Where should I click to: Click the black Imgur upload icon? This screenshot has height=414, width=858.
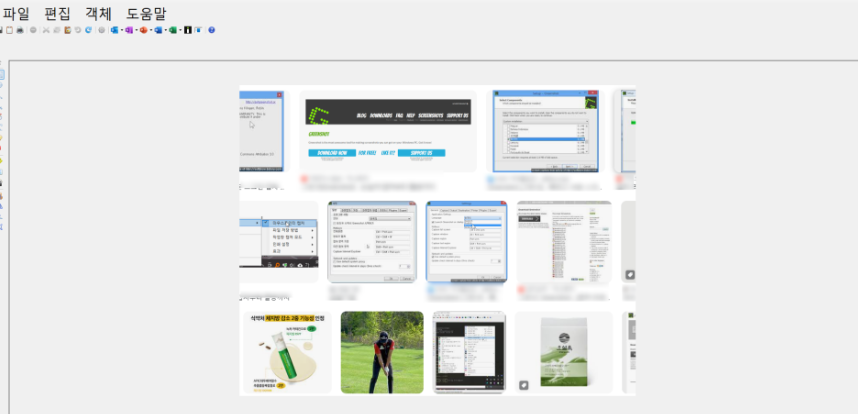pyautogui.click(x=188, y=30)
